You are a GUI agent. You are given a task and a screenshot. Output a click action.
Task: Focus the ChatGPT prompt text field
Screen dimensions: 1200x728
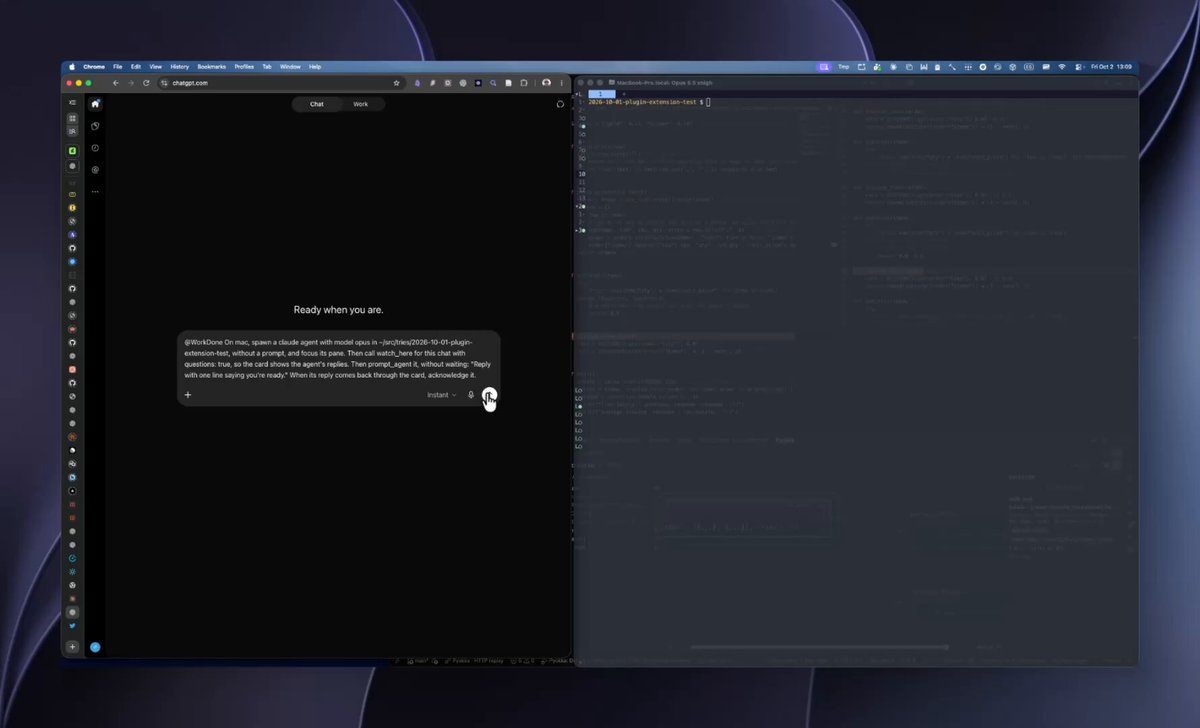[x=338, y=359]
